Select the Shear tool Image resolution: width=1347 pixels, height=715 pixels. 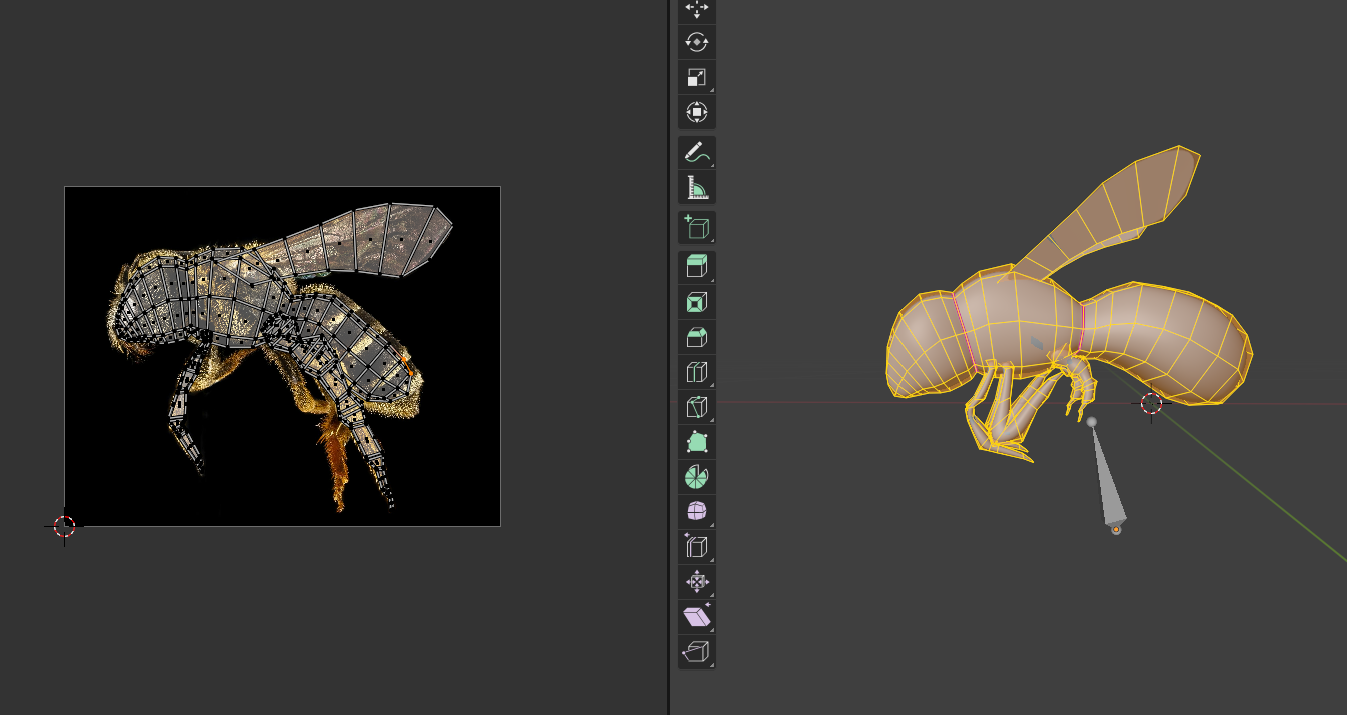pyautogui.click(x=697, y=617)
